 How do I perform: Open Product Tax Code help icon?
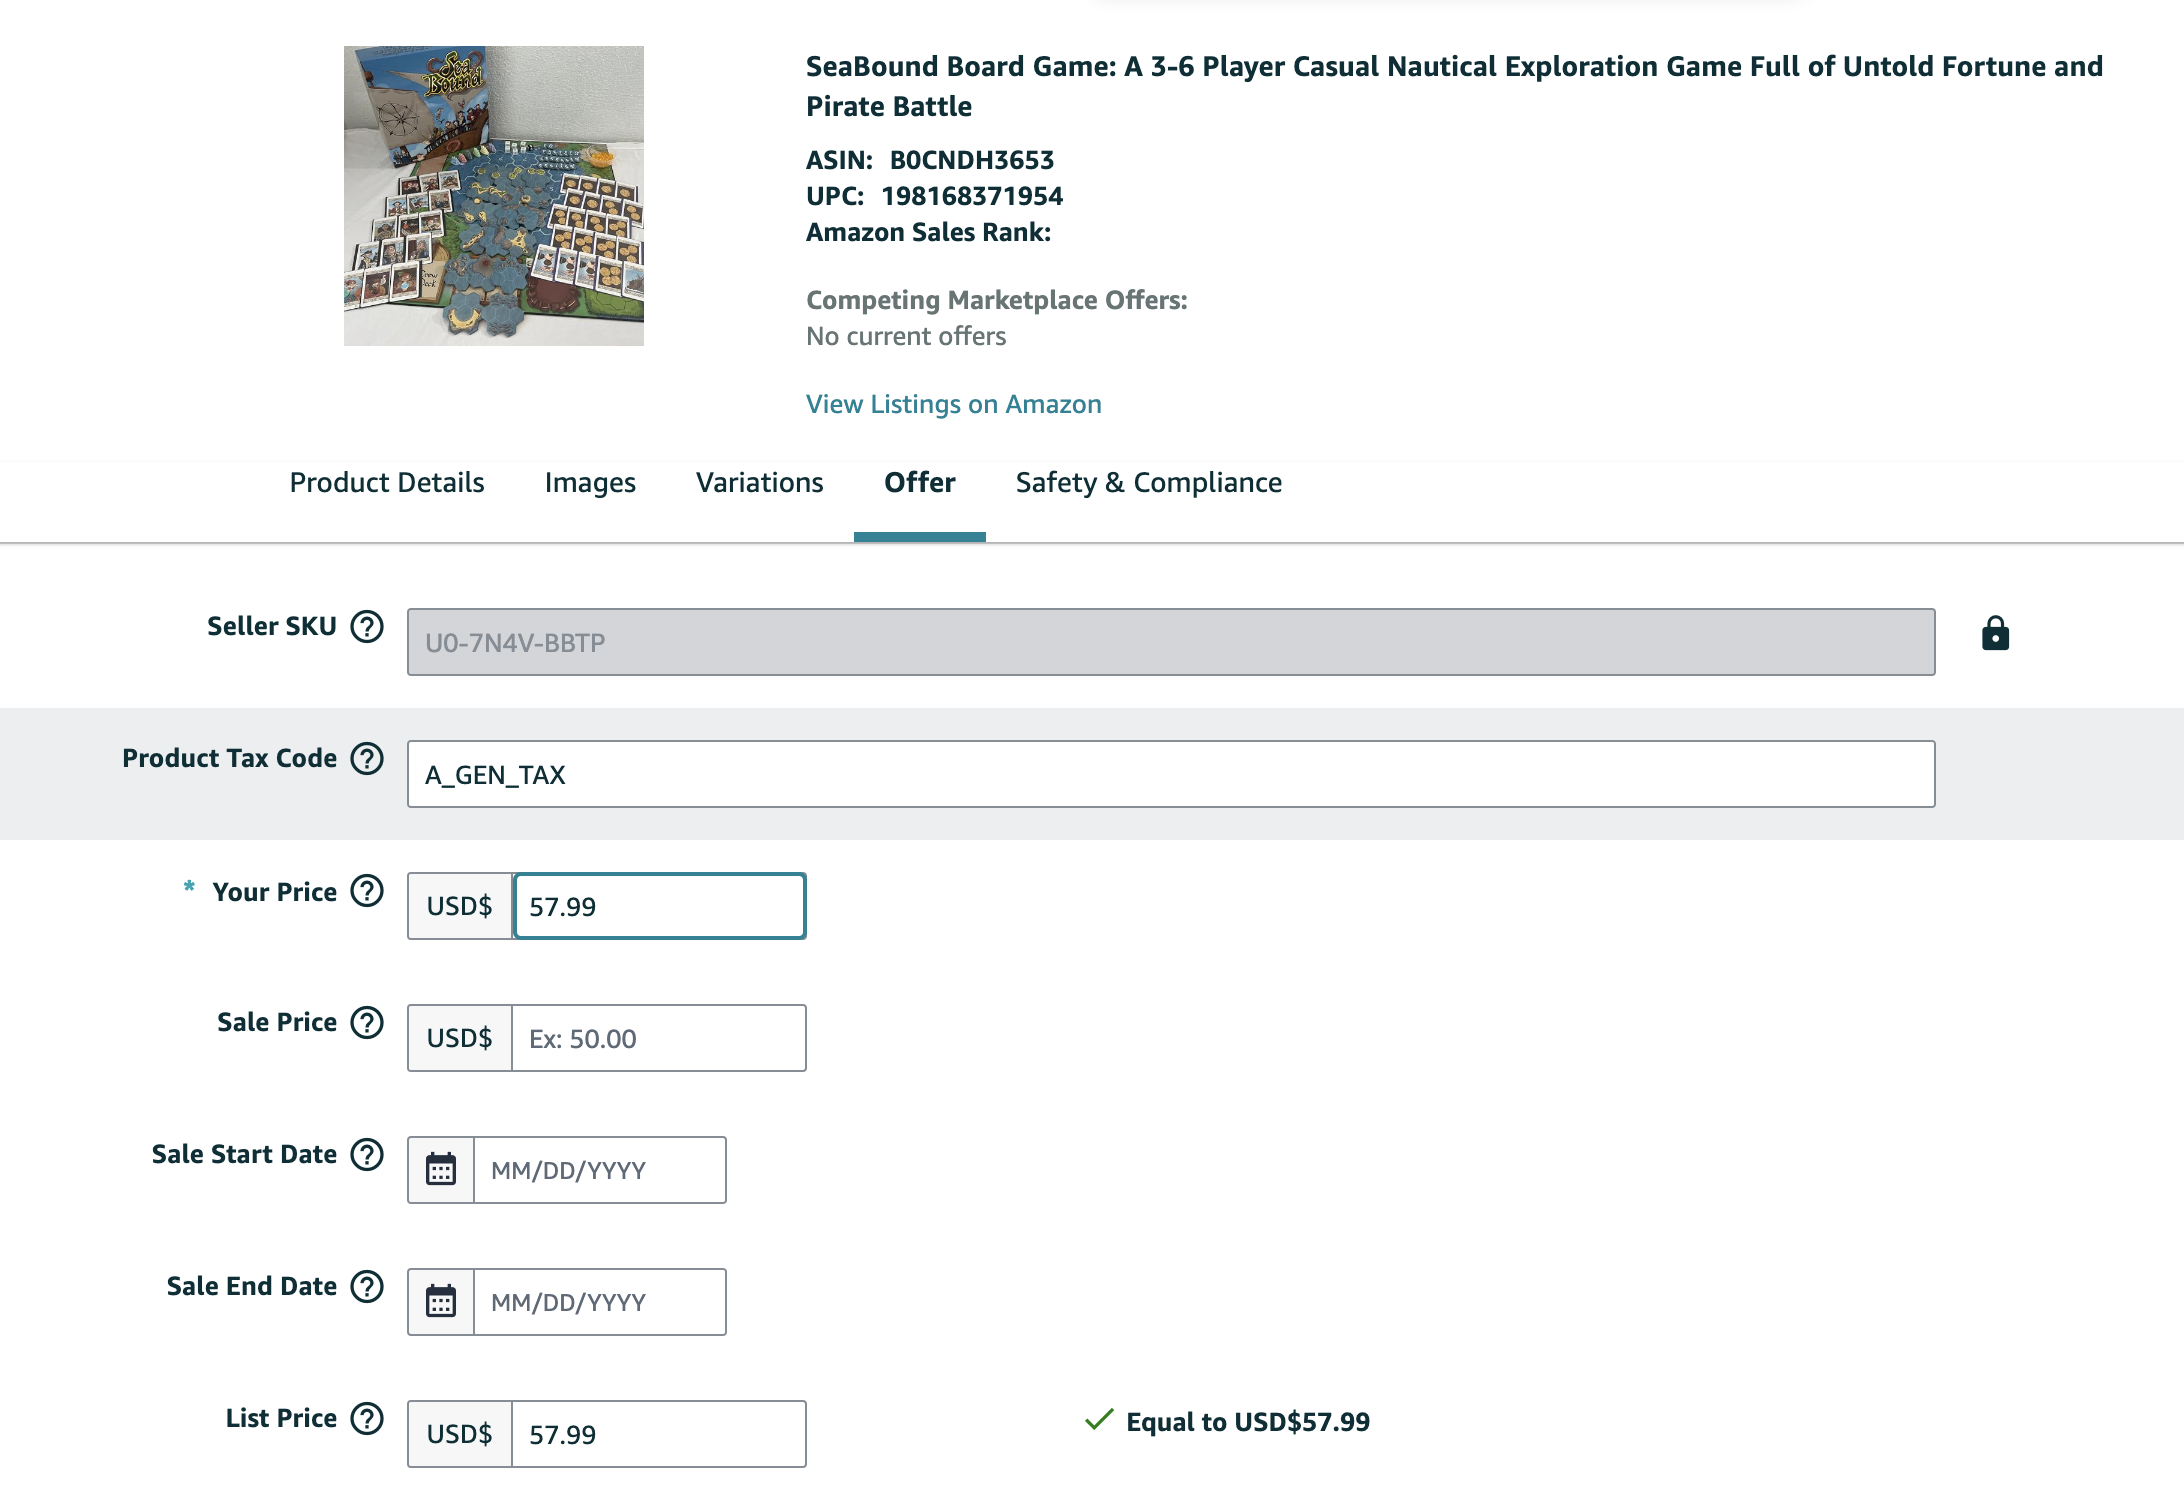click(367, 758)
